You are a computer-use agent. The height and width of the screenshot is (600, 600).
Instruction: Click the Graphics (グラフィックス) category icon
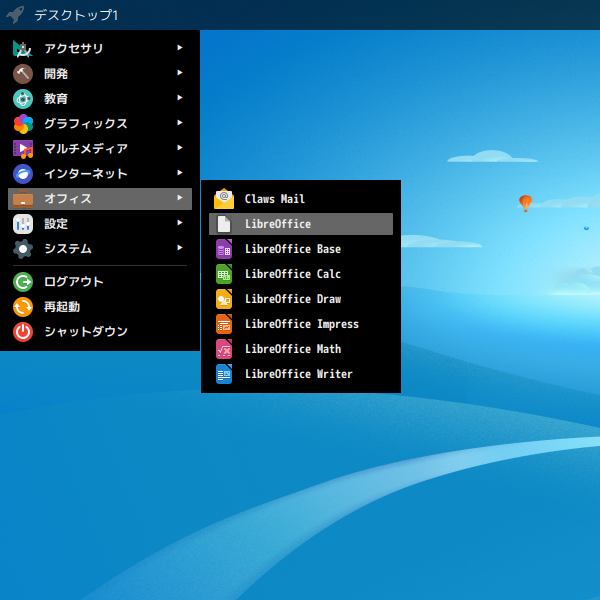click(x=23, y=124)
